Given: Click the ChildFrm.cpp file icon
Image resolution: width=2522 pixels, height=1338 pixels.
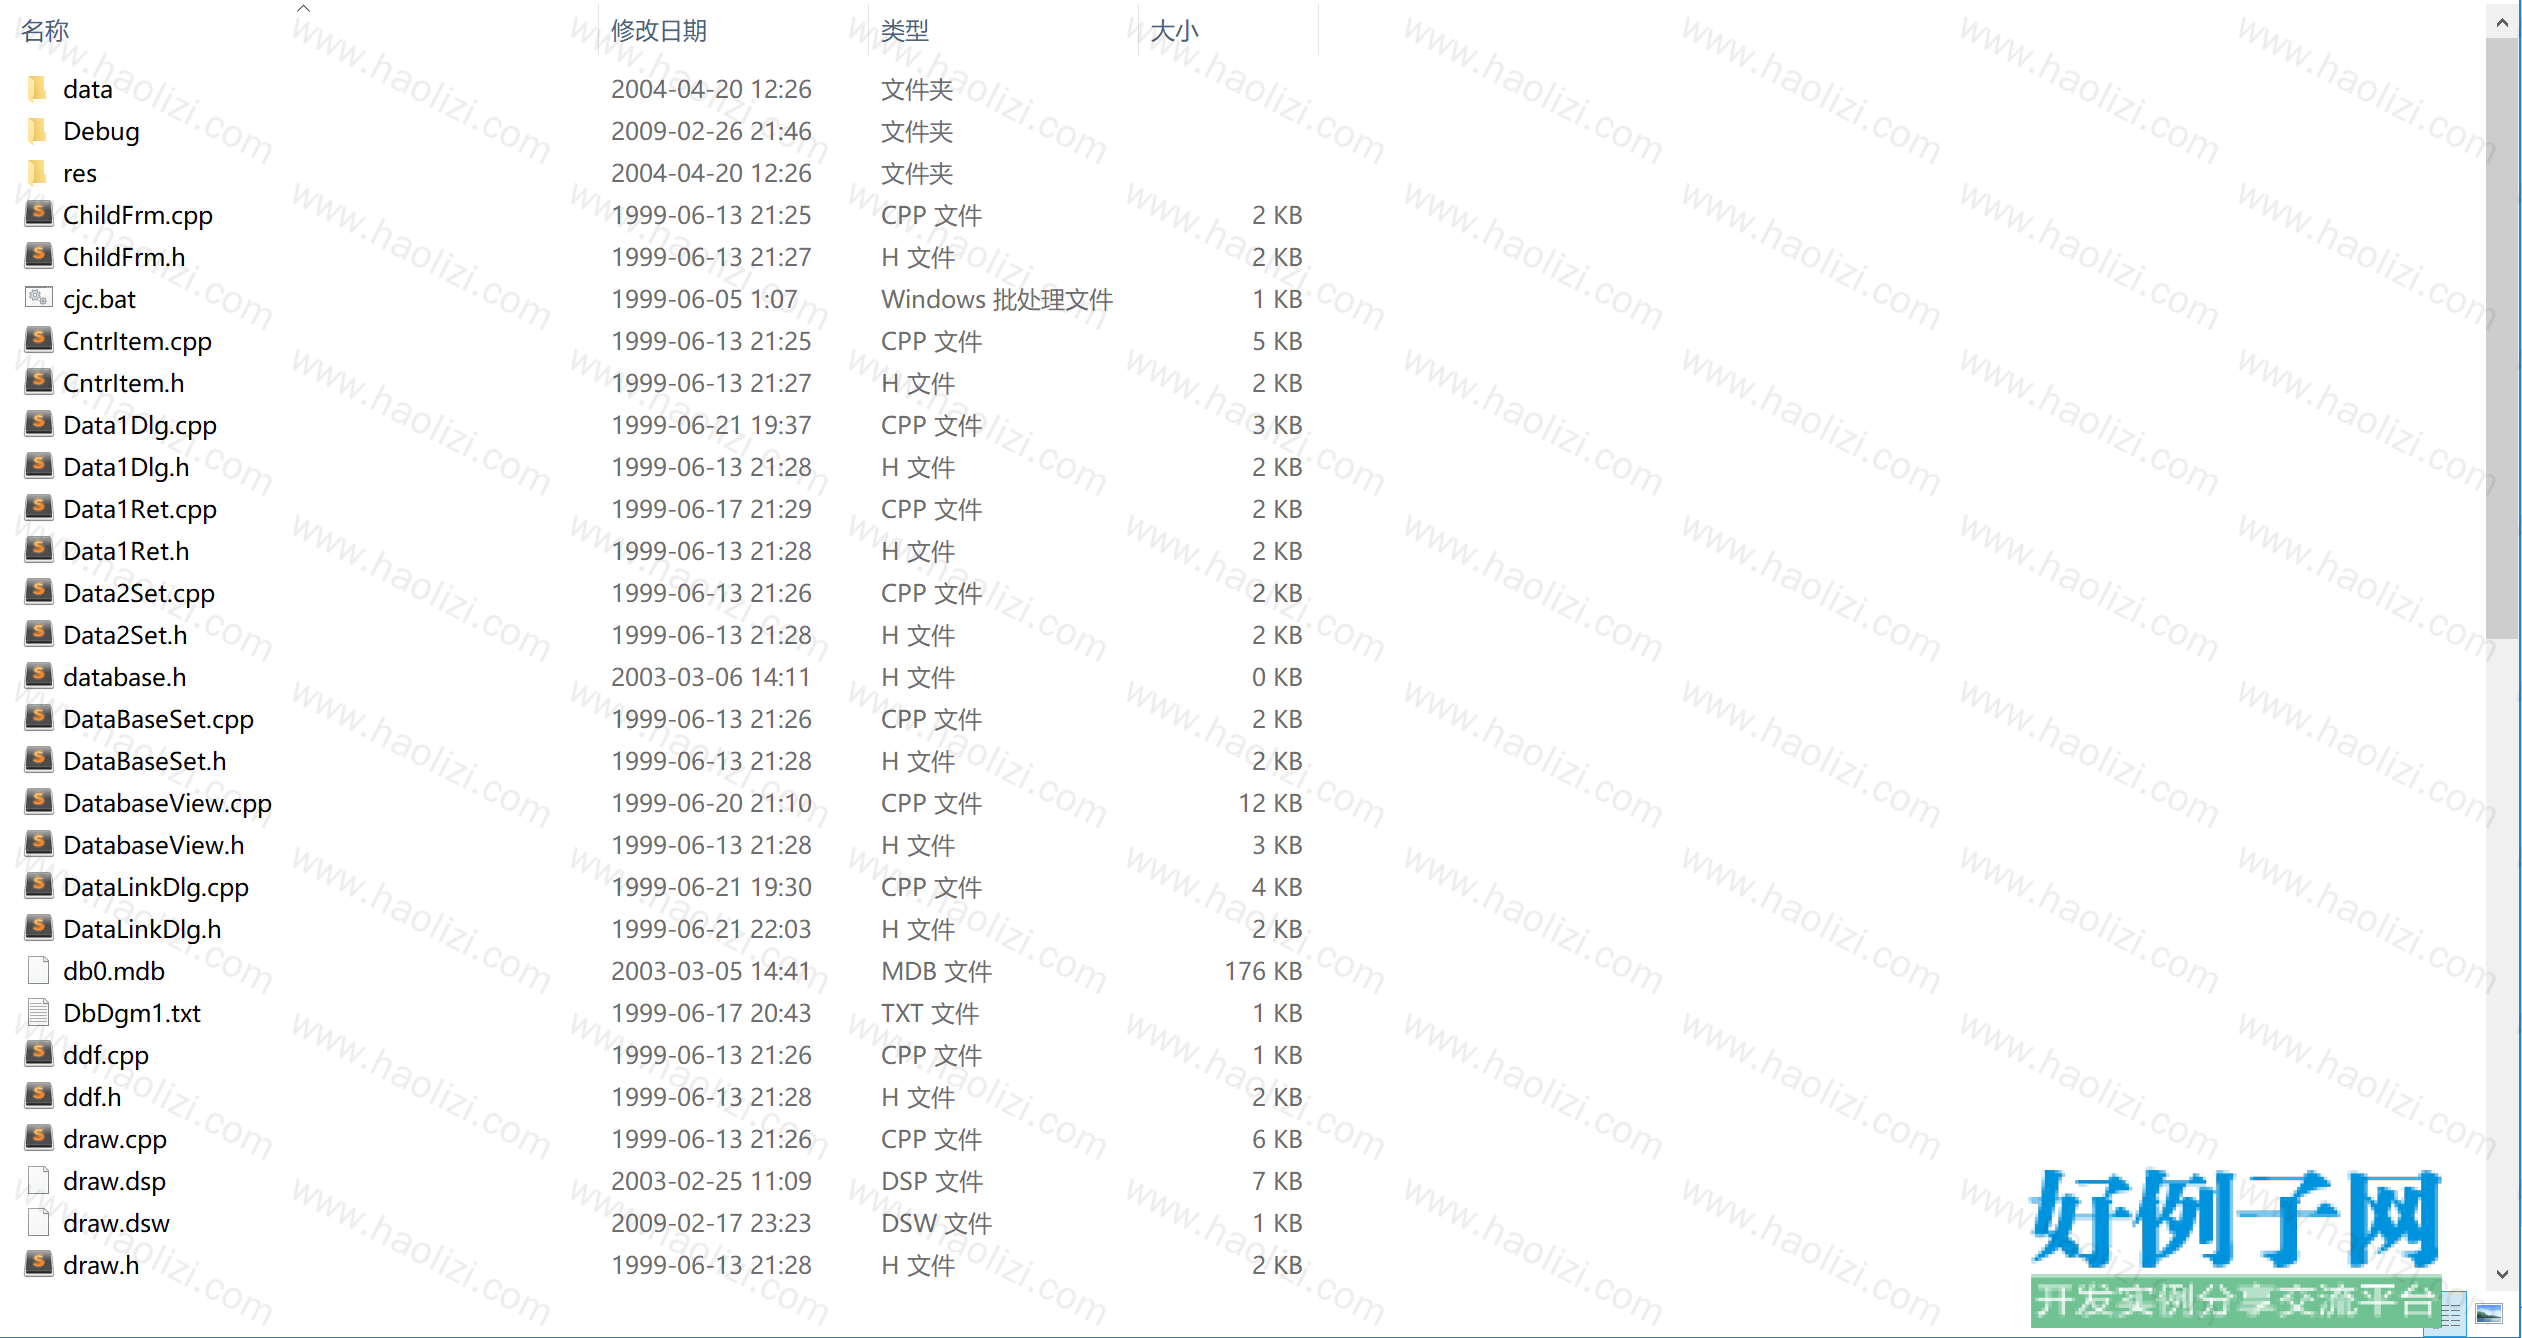Looking at the screenshot, I should click(x=38, y=214).
